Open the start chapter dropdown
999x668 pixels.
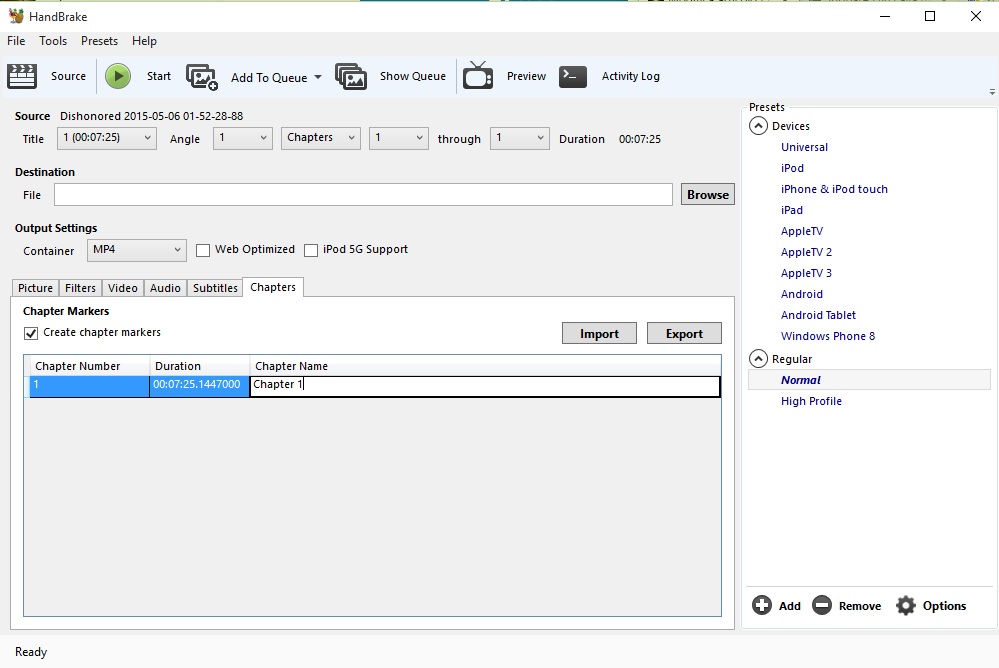pyautogui.click(x=398, y=138)
